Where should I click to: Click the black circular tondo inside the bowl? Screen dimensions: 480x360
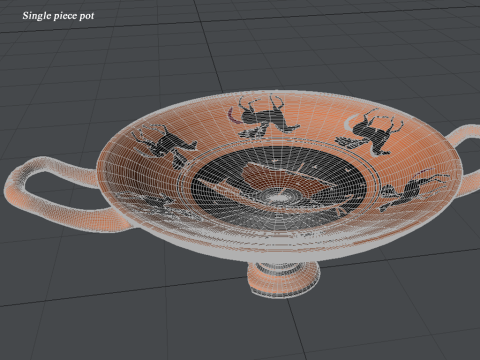[279, 188]
